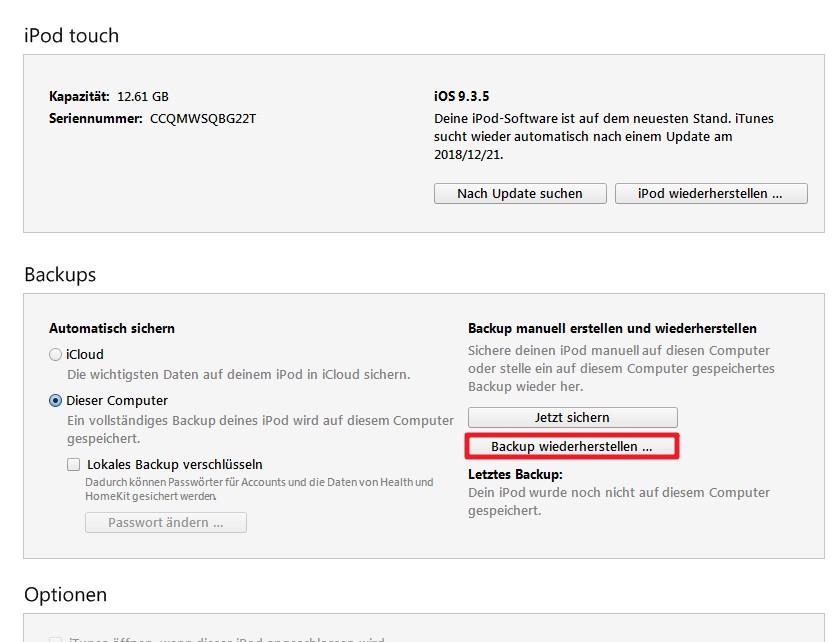The width and height of the screenshot is (832, 642).
Task: Click the Automatisch sichern heading
Action: (x=112, y=328)
